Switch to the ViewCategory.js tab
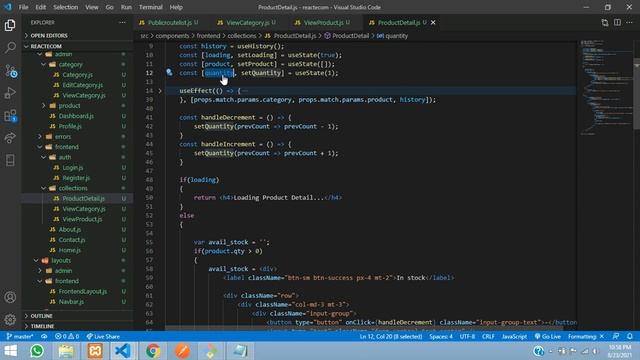The height and width of the screenshot is (360, 640). [x=247, y=22]
